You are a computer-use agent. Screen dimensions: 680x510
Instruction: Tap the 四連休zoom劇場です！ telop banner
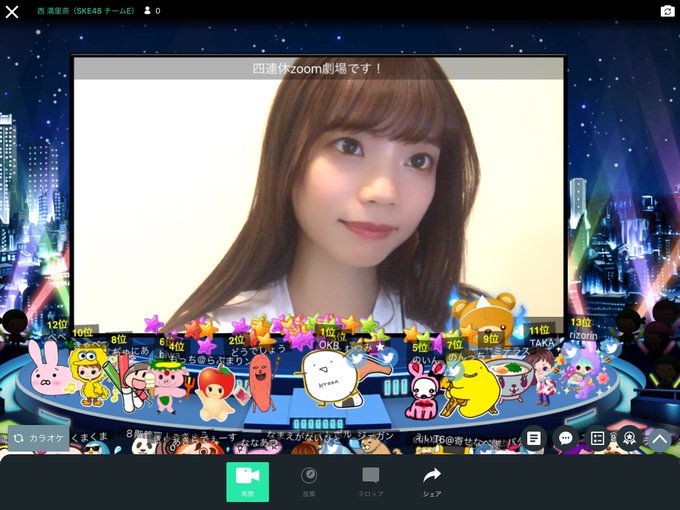coord(319,68)
